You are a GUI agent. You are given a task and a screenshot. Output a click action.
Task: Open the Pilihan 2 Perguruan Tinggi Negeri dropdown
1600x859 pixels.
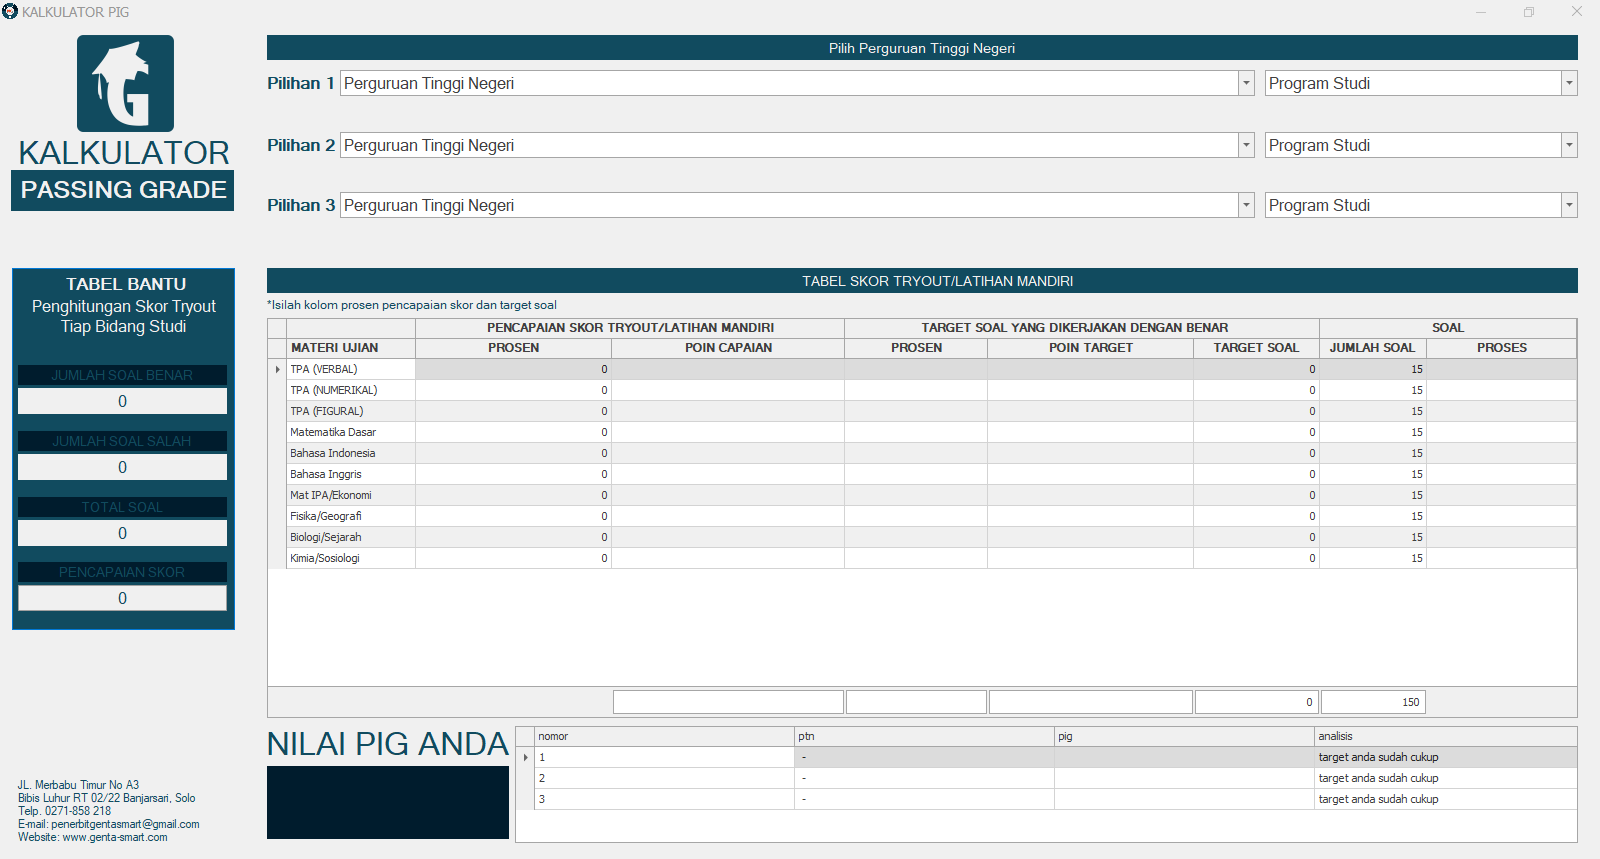[1246, 146]
